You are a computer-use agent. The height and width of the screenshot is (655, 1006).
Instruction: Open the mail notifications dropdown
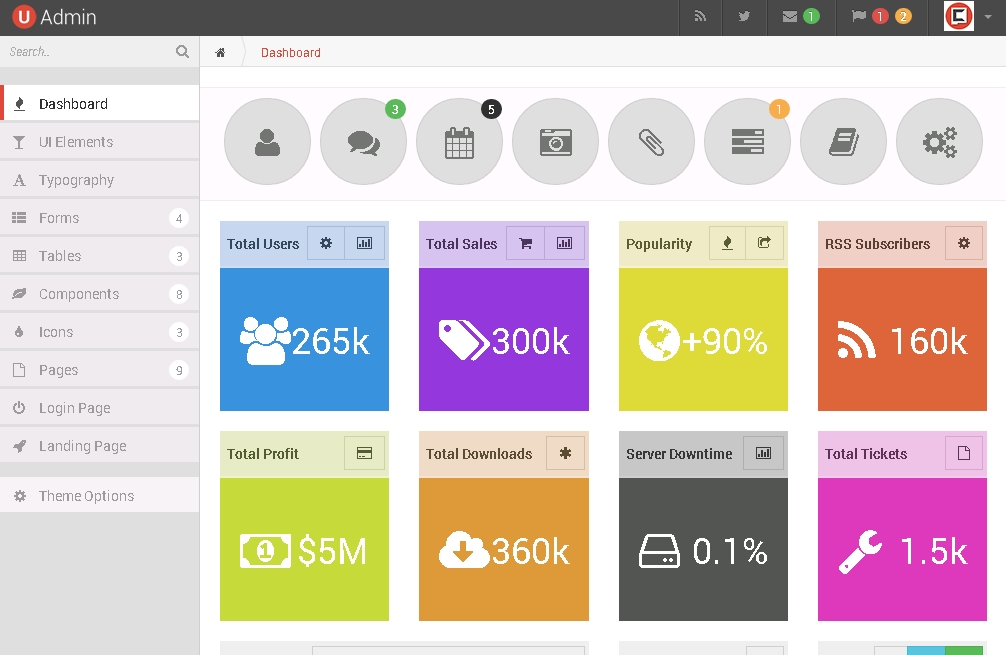tap(800, 17)
